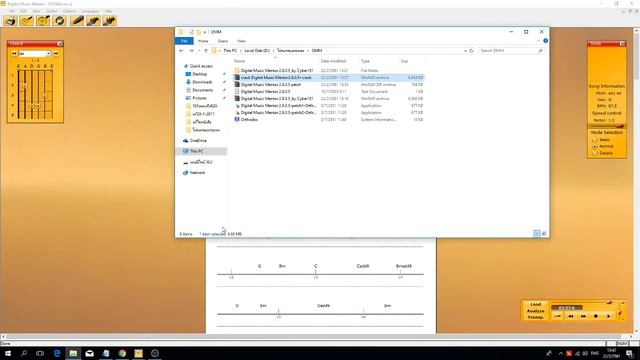Select the Details mode radio button
The width and height of the screenshot is (640, 360).
(x=595, y=153)
